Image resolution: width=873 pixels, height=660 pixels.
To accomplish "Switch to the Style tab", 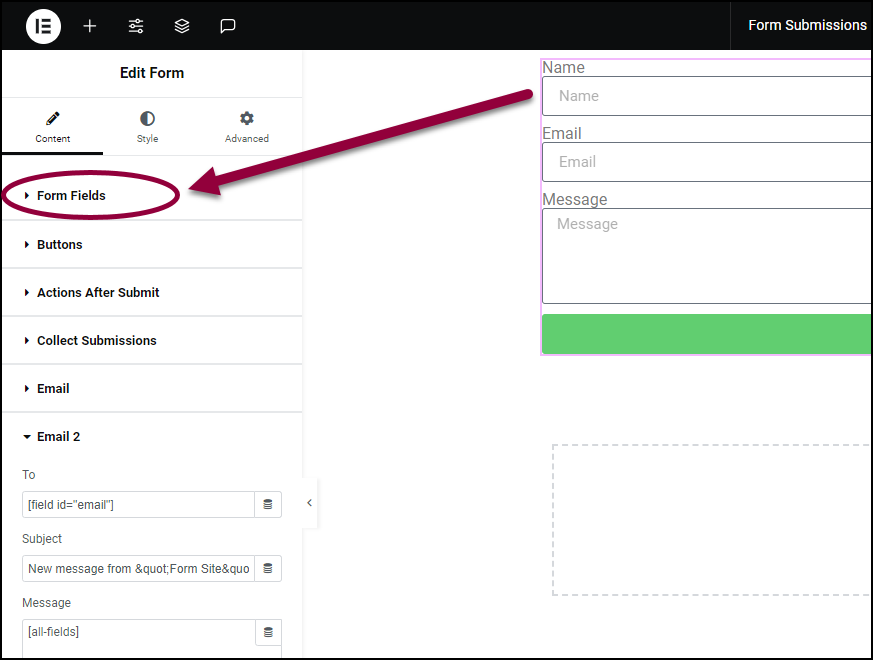I will coord(148,127).
